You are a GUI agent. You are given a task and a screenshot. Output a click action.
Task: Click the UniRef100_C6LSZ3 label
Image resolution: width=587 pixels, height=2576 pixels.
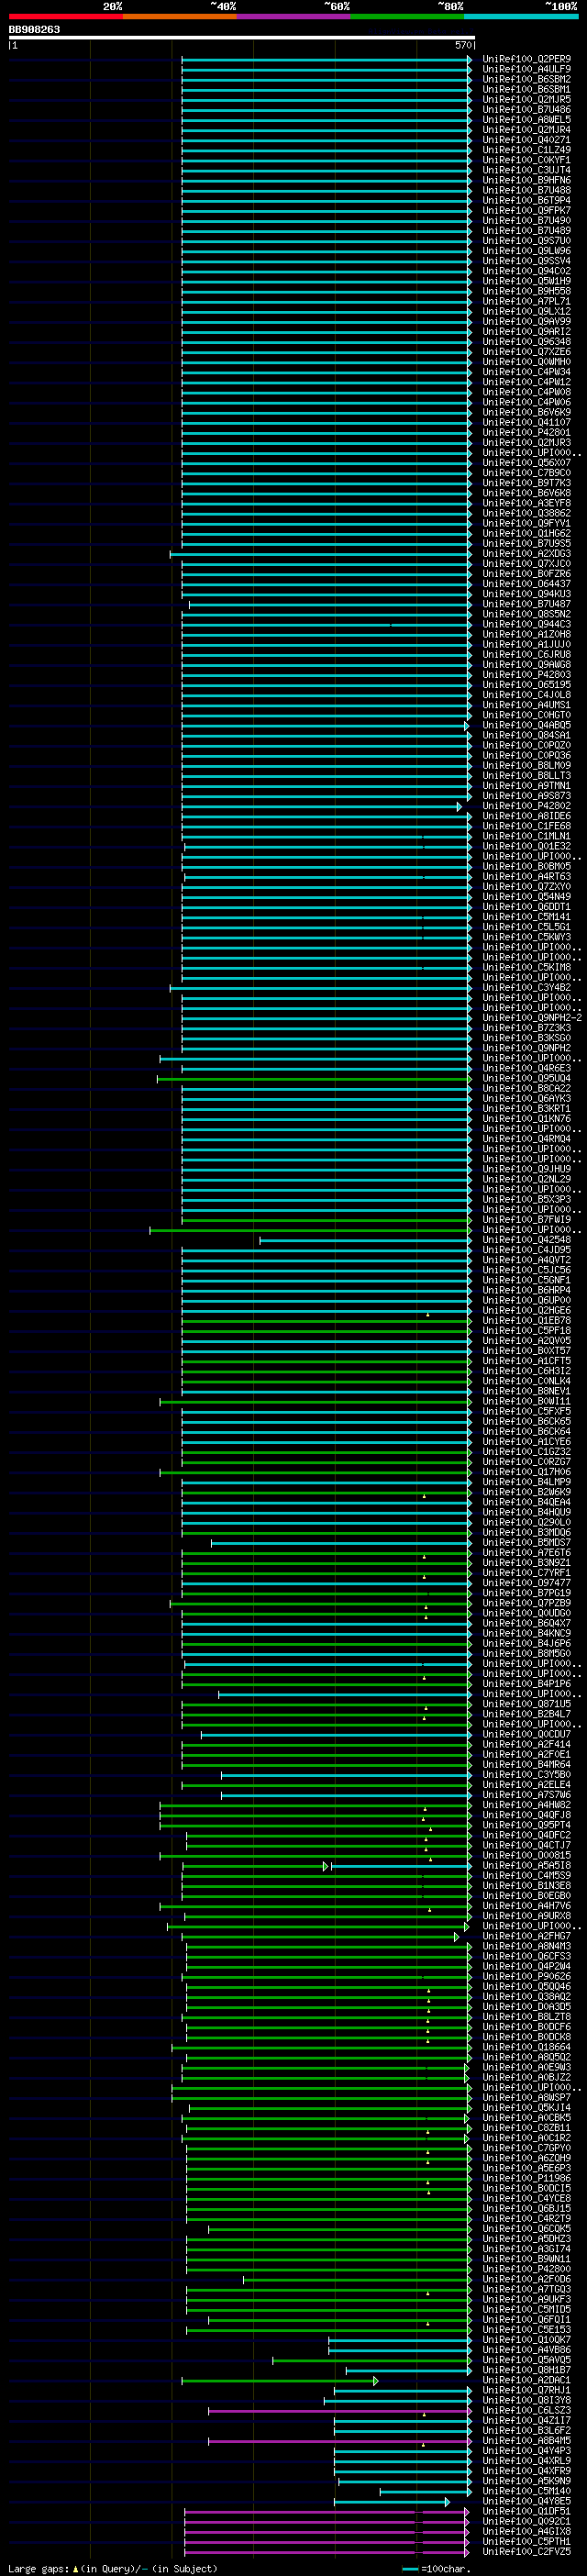point(527,2411)
